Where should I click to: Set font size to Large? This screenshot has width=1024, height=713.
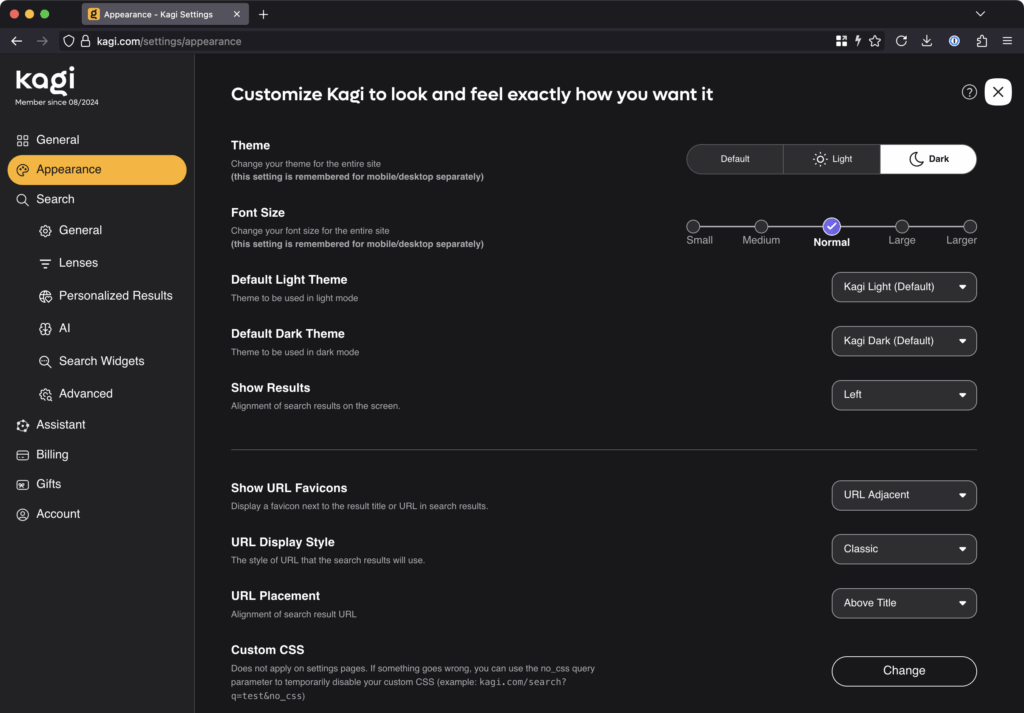[902, 227]
